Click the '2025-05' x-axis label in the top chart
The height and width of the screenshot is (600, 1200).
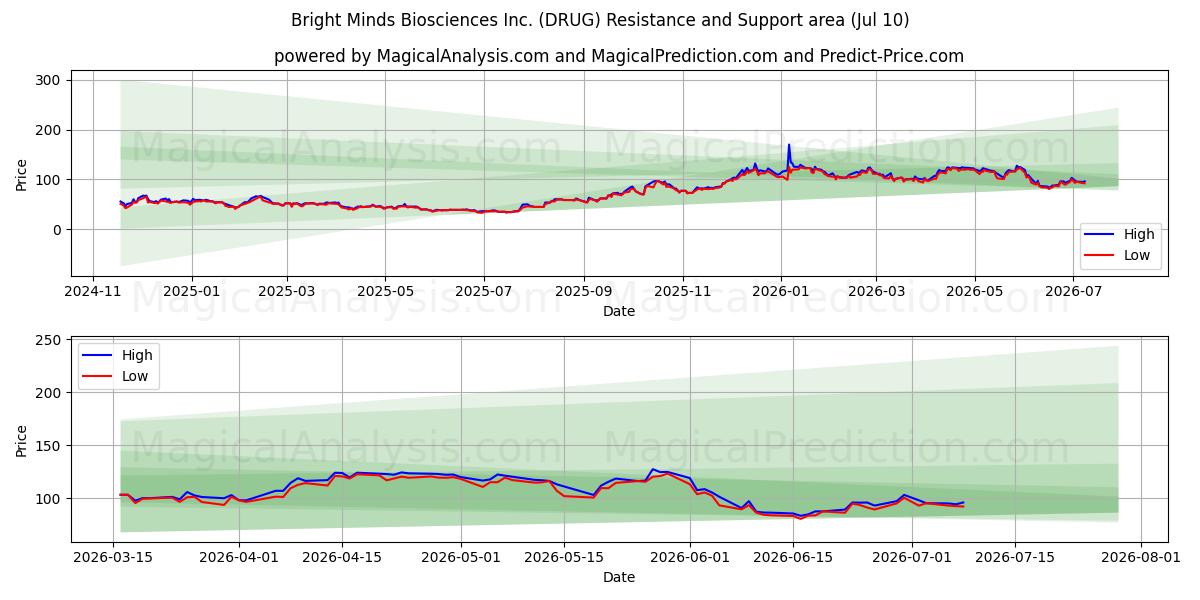pyautogui.click(x=385, y=291)
